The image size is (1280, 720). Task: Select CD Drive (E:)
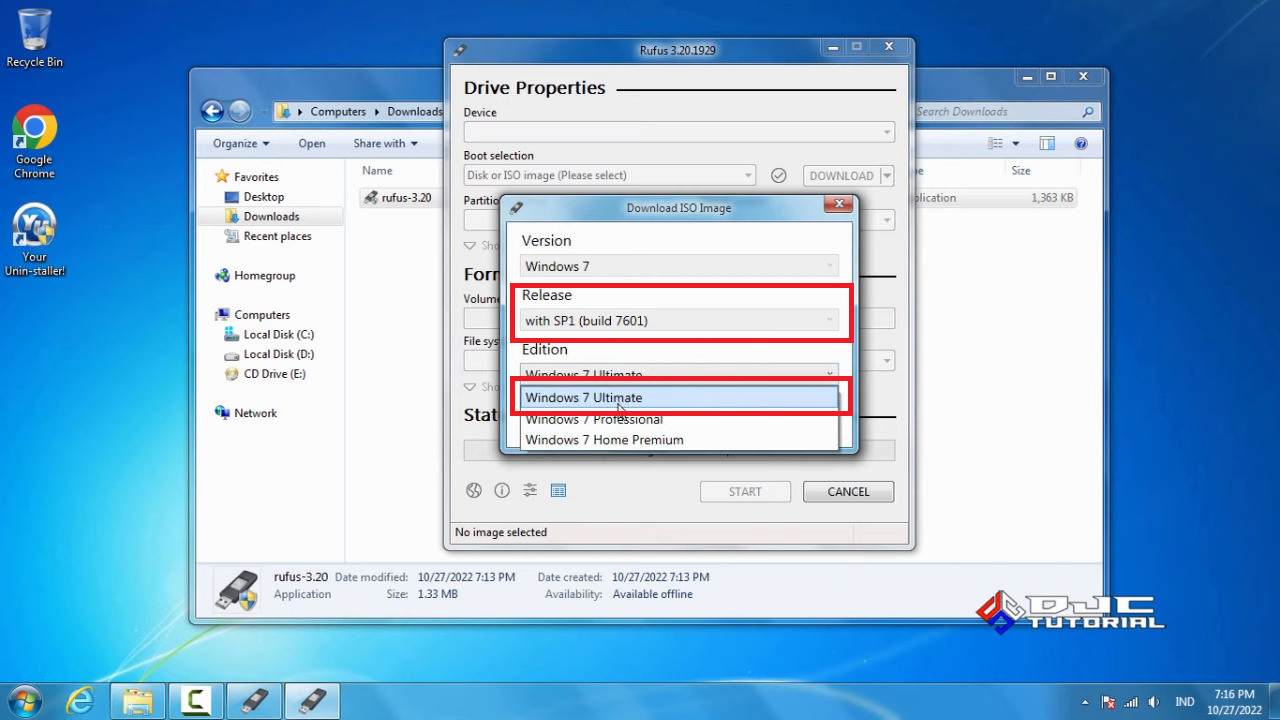click(x=274, y=374)
